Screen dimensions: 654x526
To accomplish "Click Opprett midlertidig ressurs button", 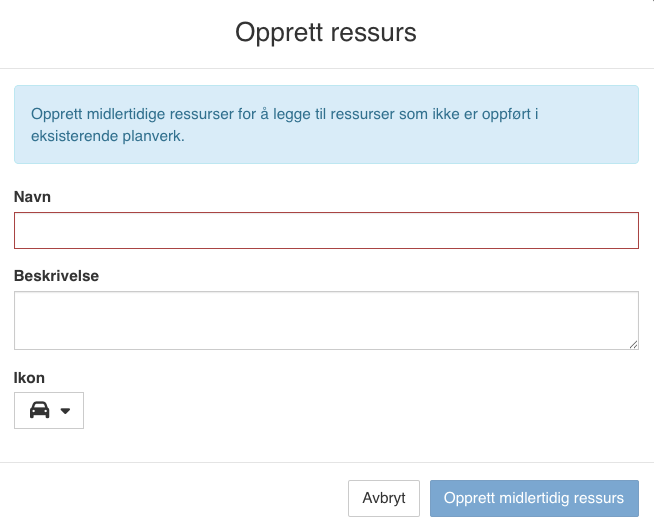I will pos(534,498).
